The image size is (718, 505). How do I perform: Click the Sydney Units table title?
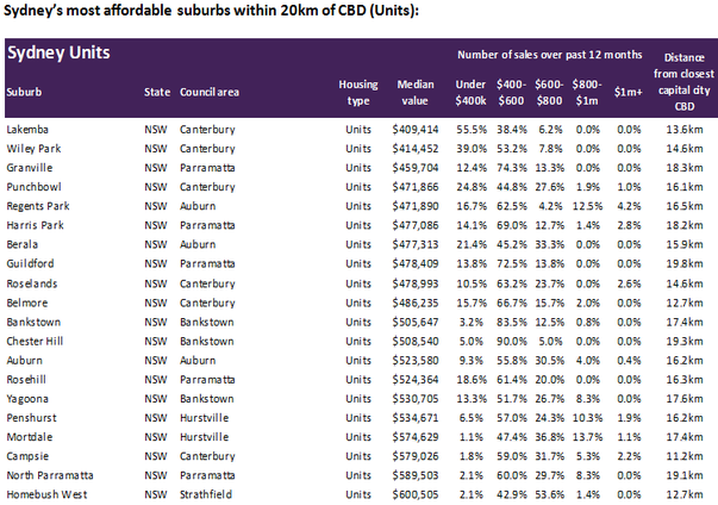(x=59, y=53)
